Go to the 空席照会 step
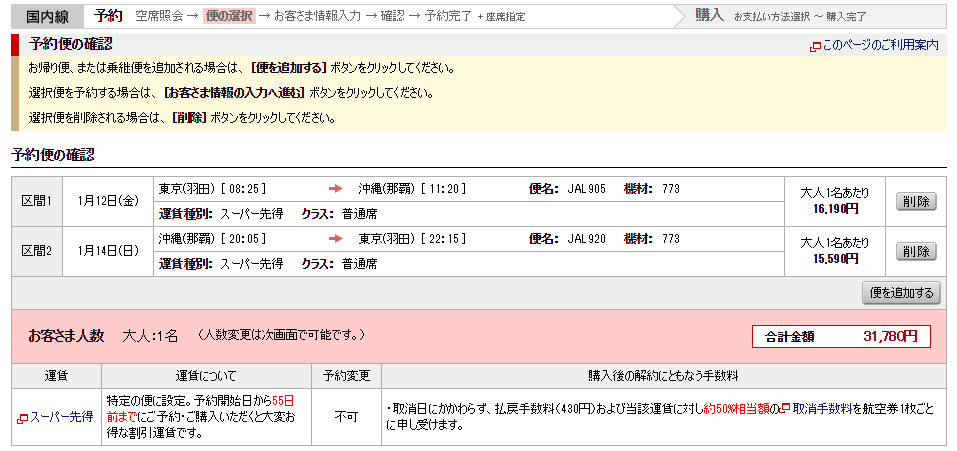The width and height of the screenshot is (957, 451). pos(159,16)
